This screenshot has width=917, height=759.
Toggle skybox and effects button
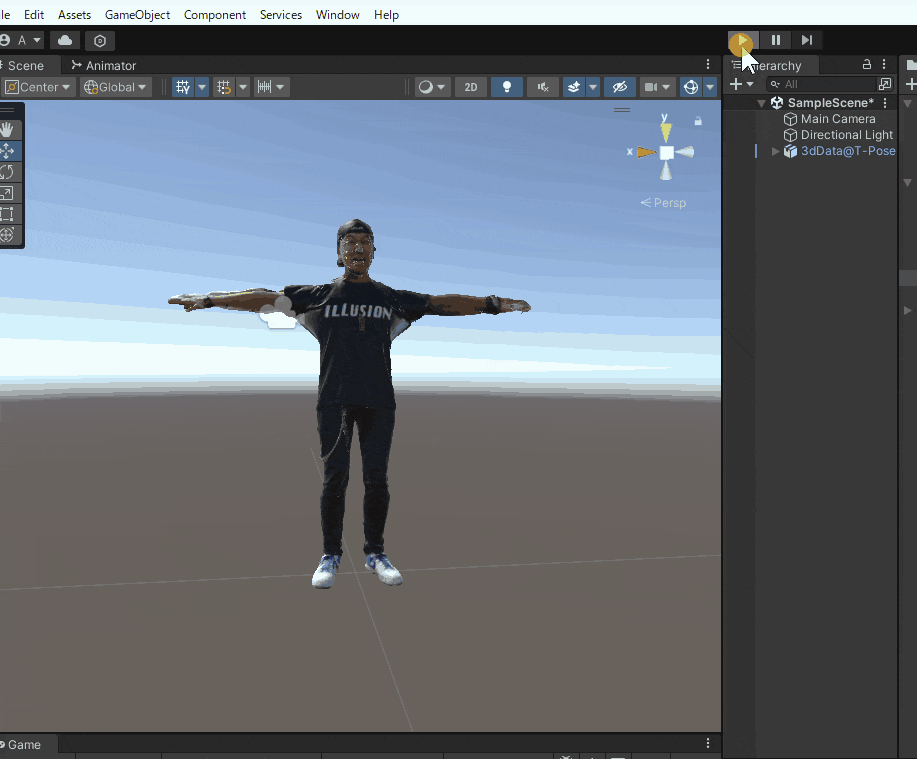pos(574,87)
